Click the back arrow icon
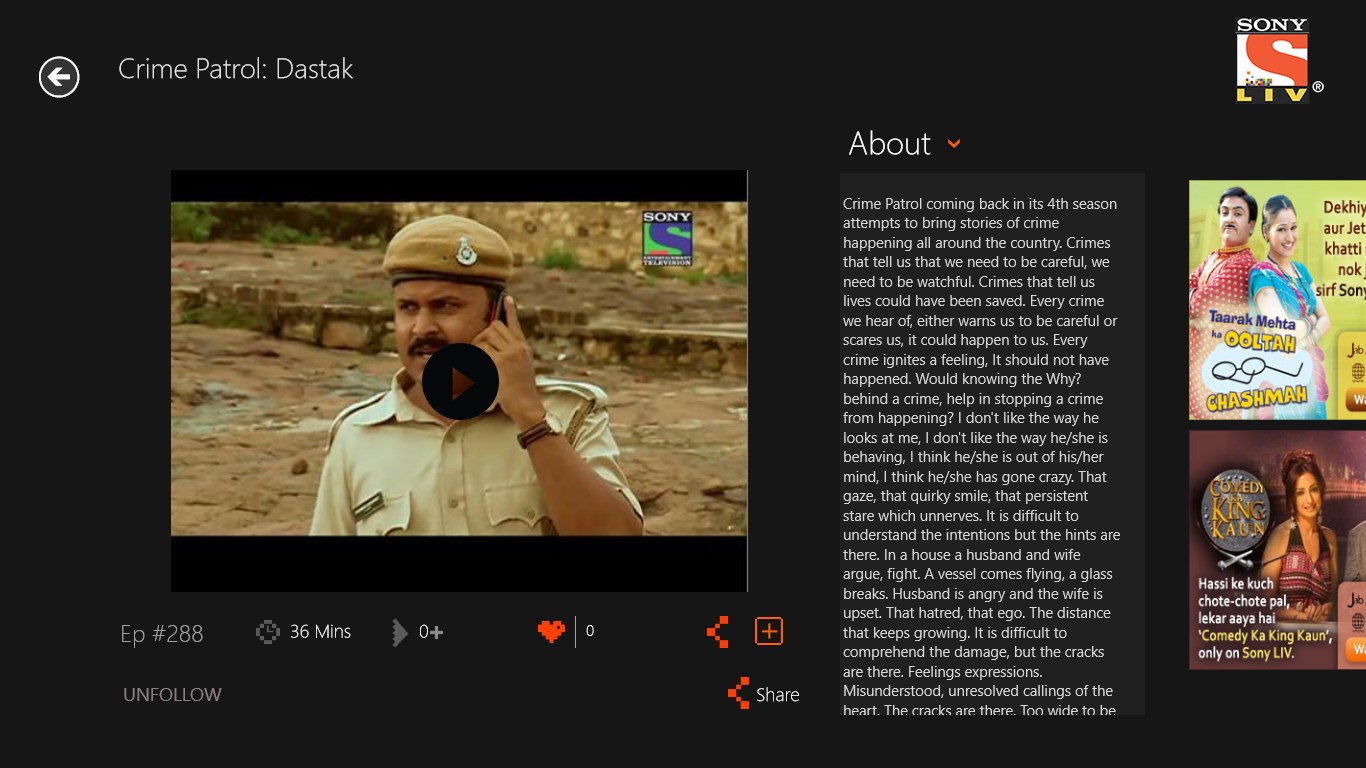Image resolution: width=1366 pixels, height=768 pixels. pos(58,76)
